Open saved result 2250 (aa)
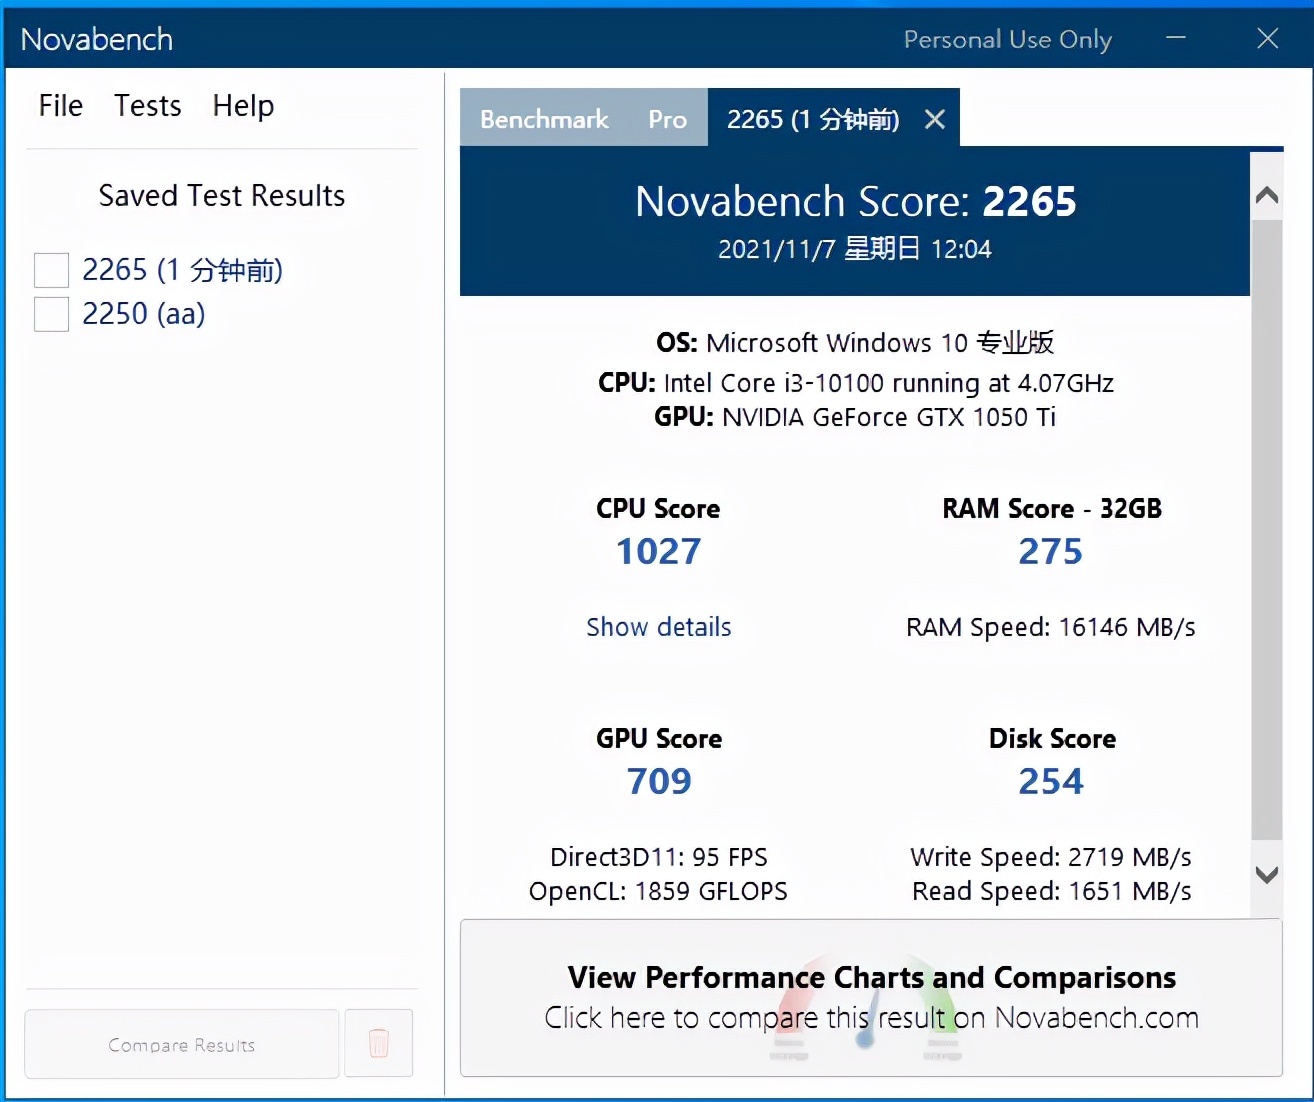1314x1102 pixels. [143, 314]
